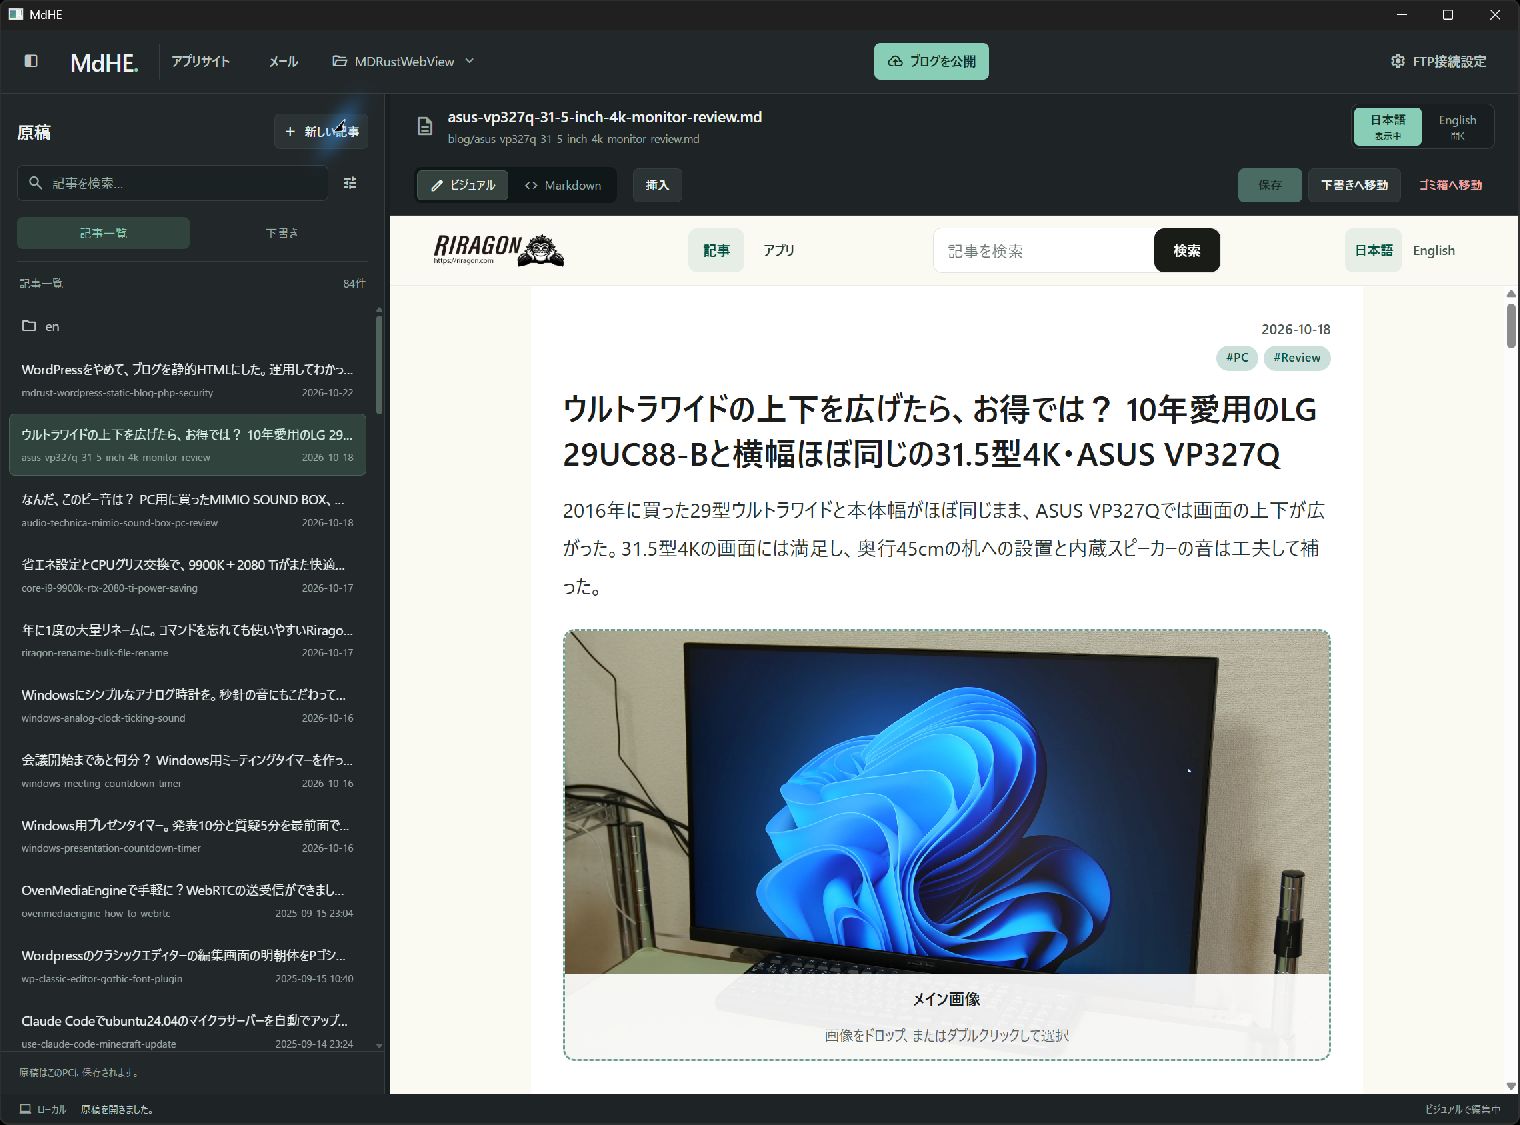The height and width of the screenshot is (1125, 1520).
Task: Click the document file icon beside the filename
Action: click(x=425, y=126)
